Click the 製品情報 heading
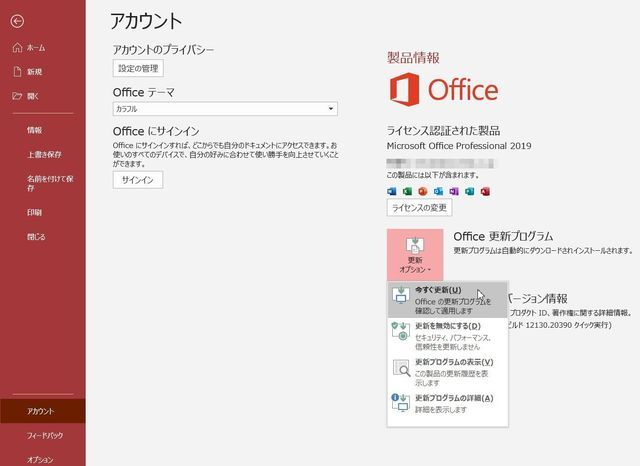The height and width of the screenshot is (466, 640). (413, 58)
